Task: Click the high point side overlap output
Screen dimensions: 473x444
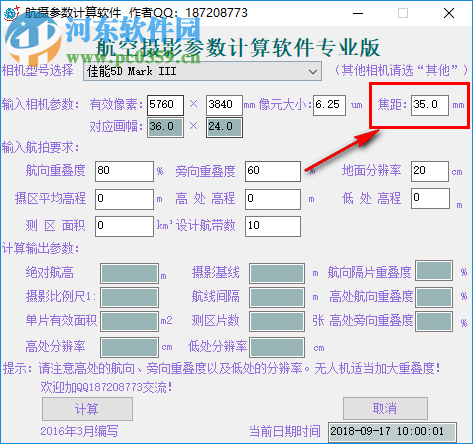Action: (434, 321)
